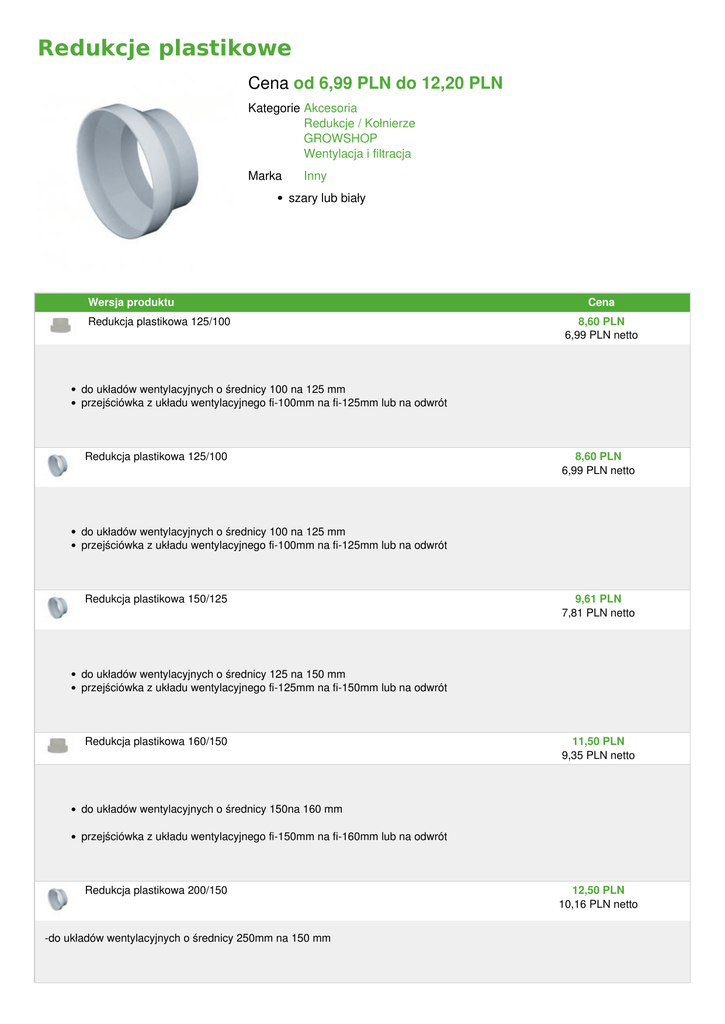Open the Wentylacja i filtracja link
Image resolution: width=725 pixels, height=1024 pixels.
357,154
